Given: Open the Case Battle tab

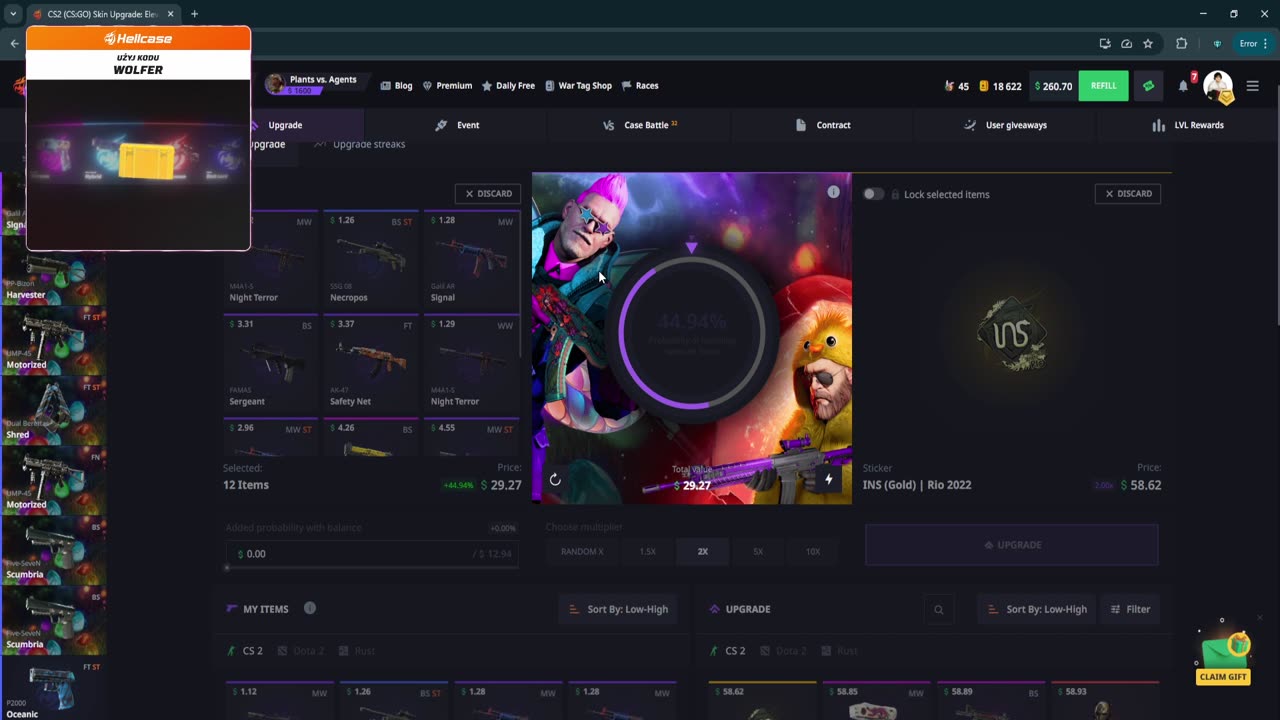Looking at the screenshot, I should click(640, 125).
